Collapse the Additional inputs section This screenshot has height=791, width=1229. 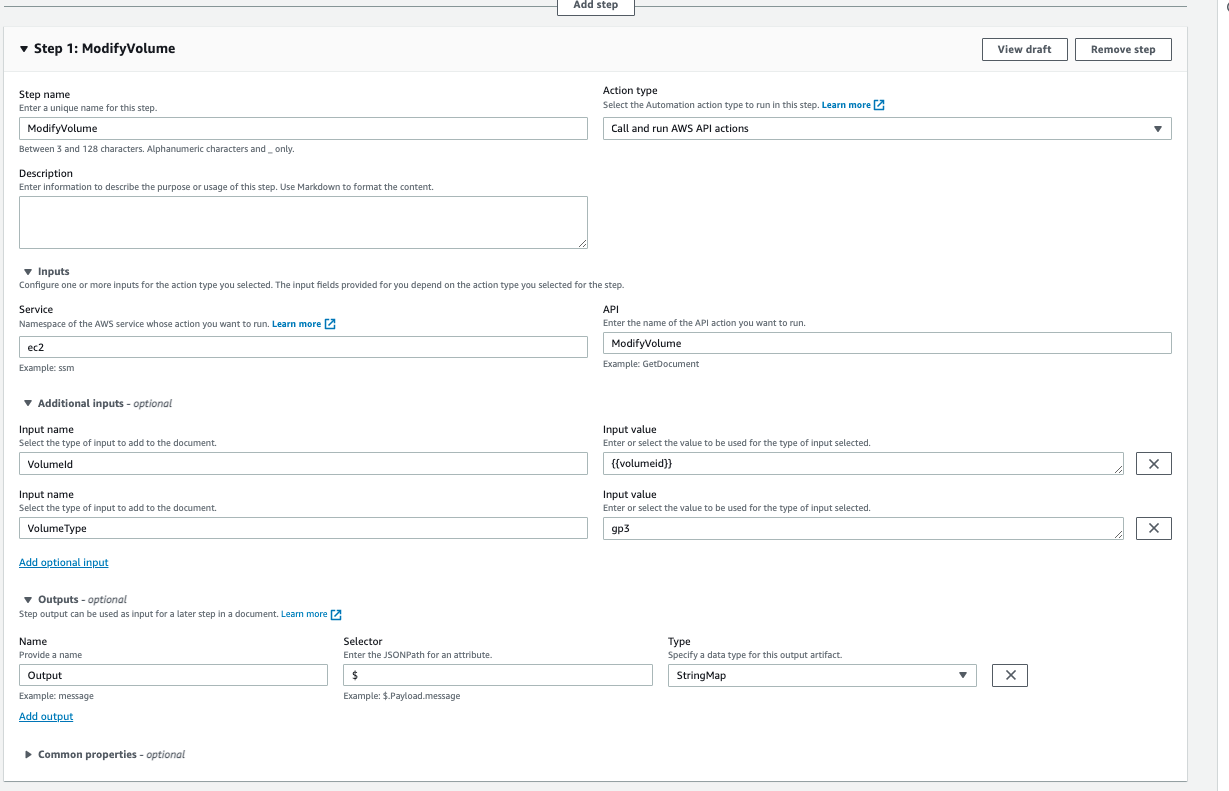point(27,403)
